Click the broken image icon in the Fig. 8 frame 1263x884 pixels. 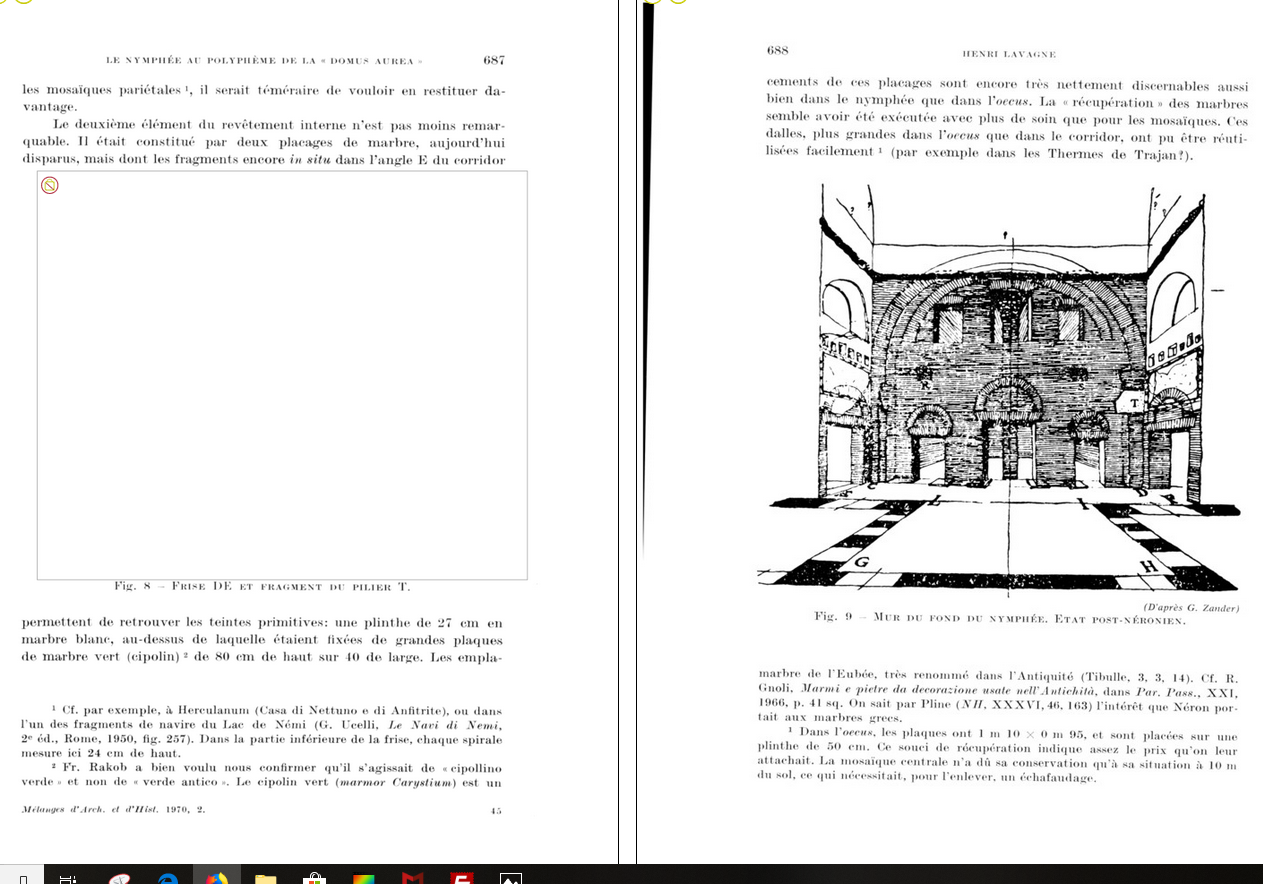[x=49, y=185]
